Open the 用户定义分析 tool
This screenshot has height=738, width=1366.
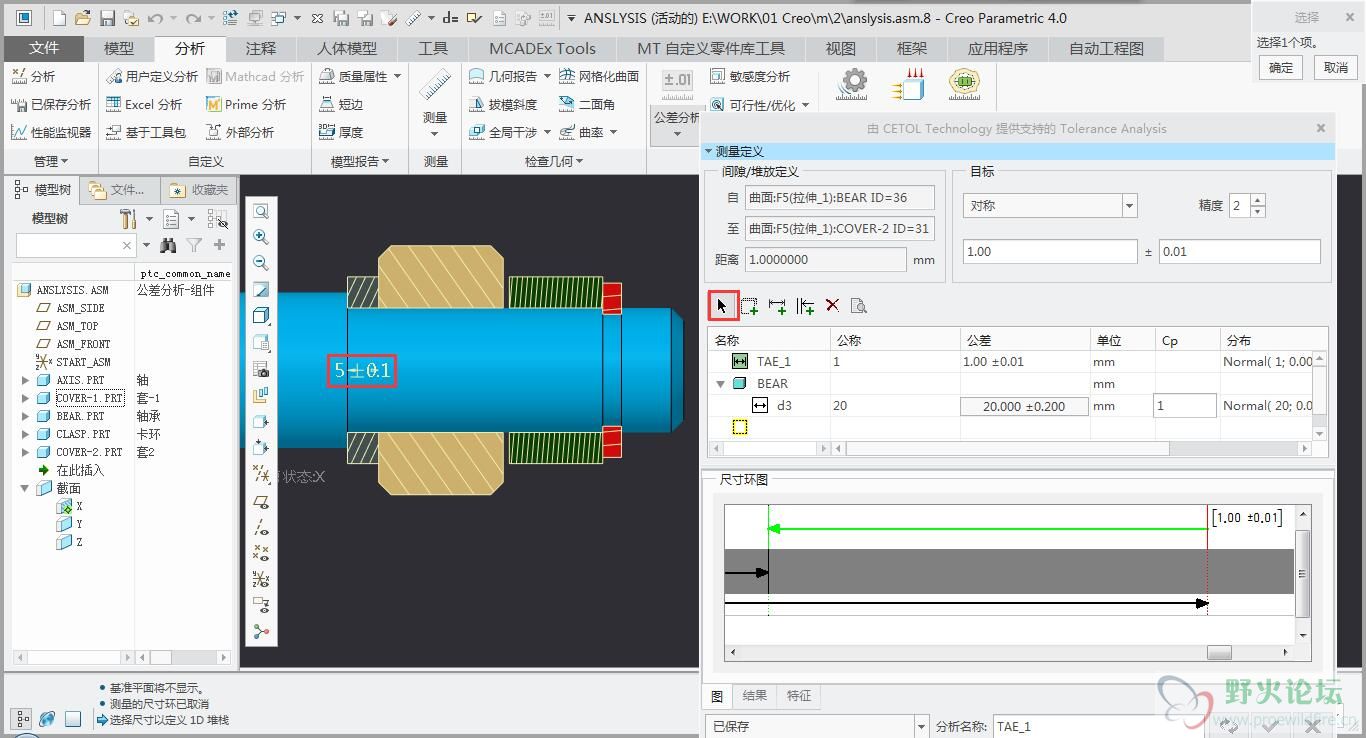(152, 76)
